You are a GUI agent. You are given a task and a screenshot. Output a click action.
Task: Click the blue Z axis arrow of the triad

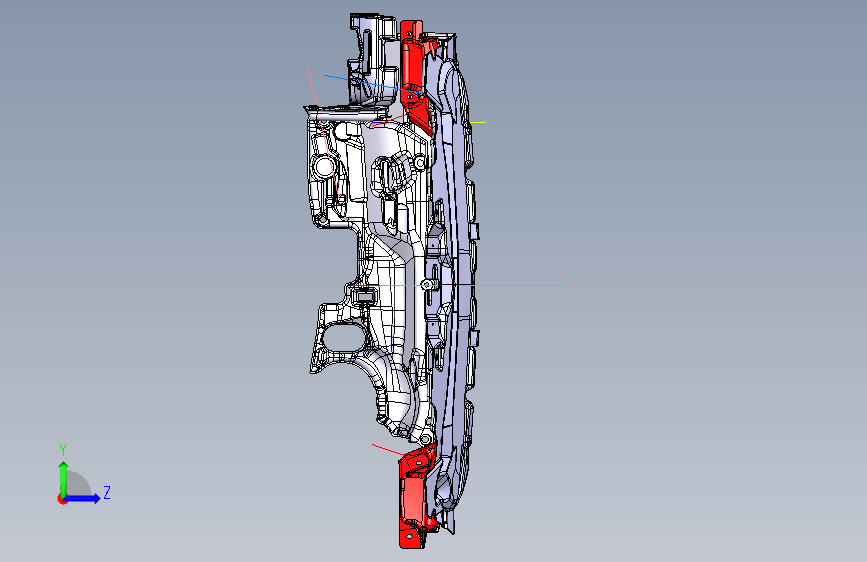[83, 498]
